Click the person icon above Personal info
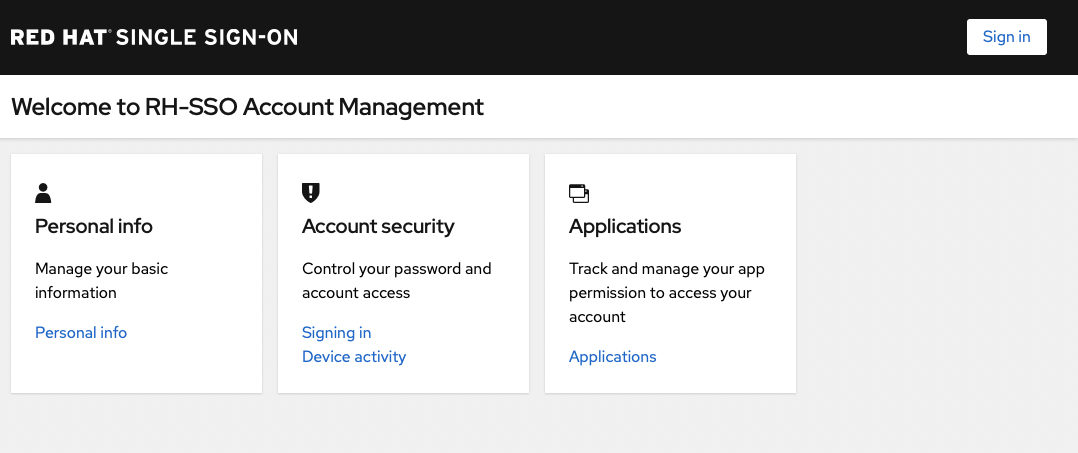The image size is (1078, 453). (x=43, y=193)
